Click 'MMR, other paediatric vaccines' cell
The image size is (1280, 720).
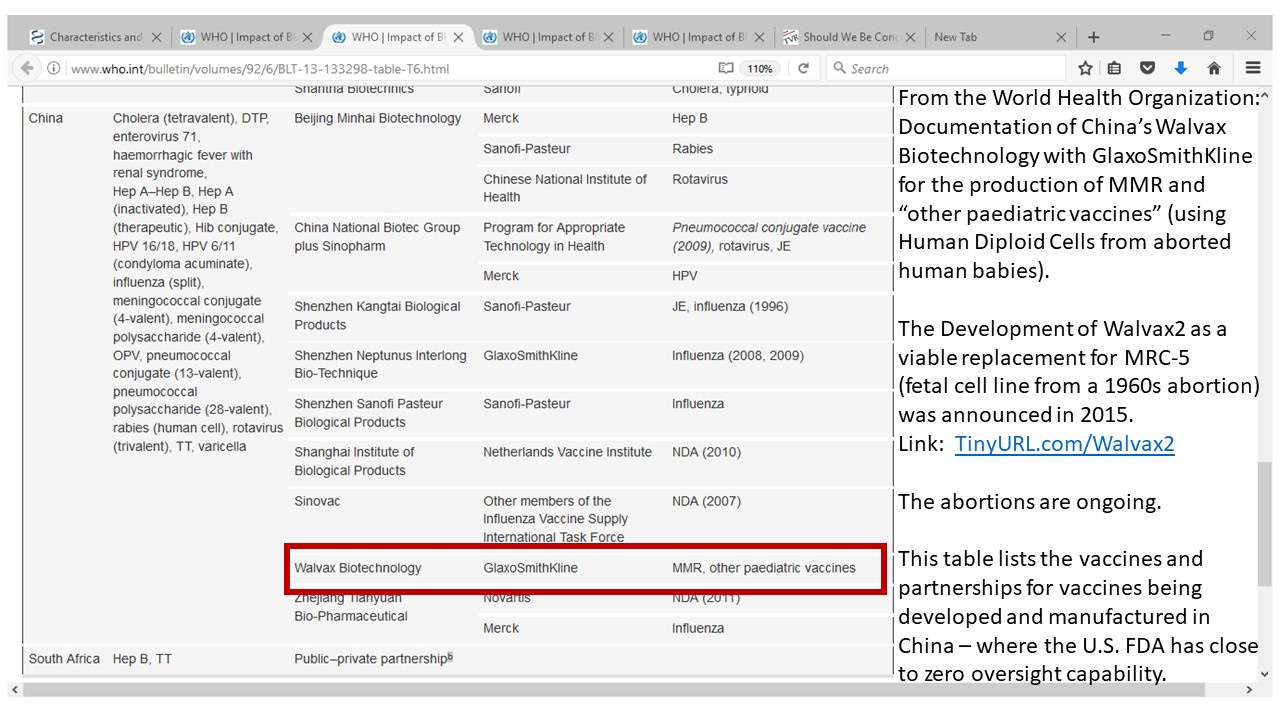764,568
